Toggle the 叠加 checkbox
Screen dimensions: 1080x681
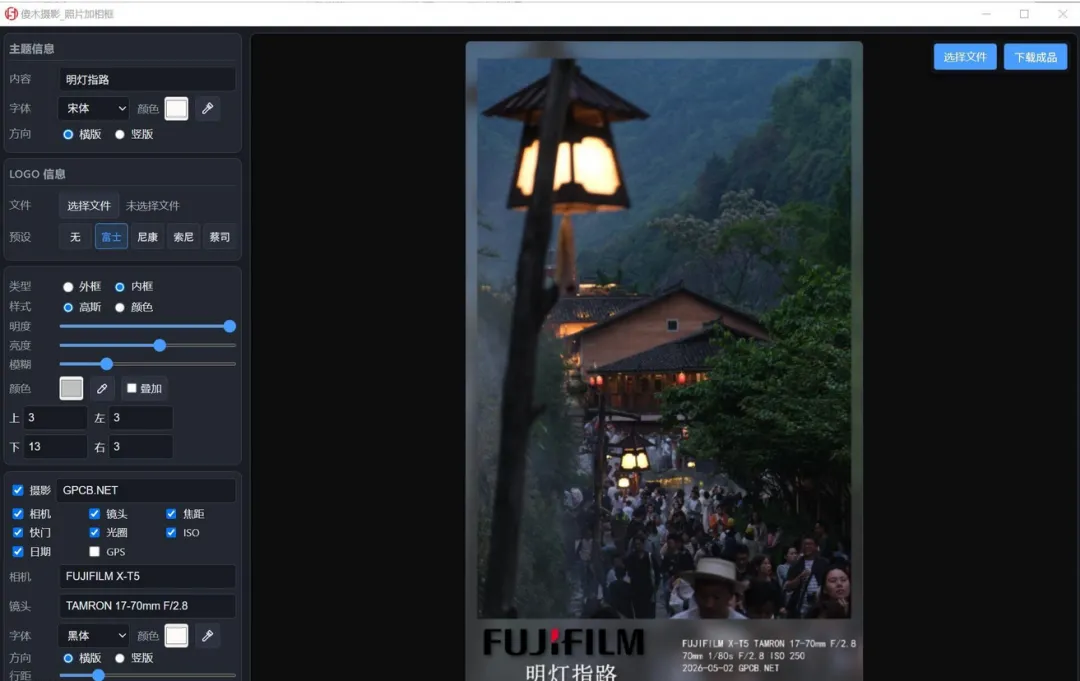coord(132,388)
